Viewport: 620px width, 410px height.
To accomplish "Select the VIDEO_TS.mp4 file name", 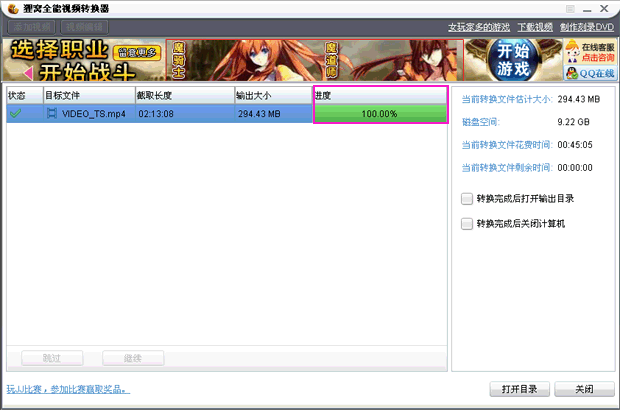I will pyautogui.click(x=94, y=114).
